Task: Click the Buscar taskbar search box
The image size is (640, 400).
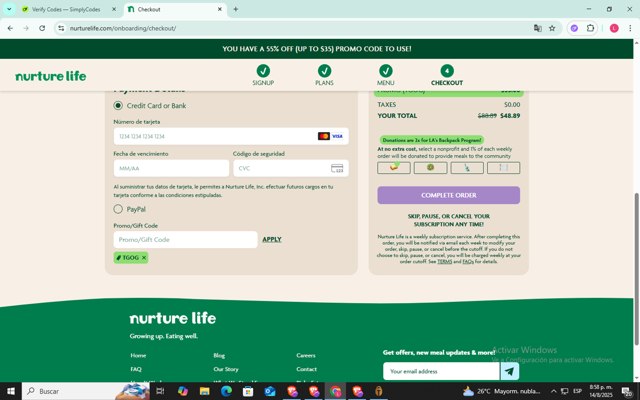Action: point(86,391)
